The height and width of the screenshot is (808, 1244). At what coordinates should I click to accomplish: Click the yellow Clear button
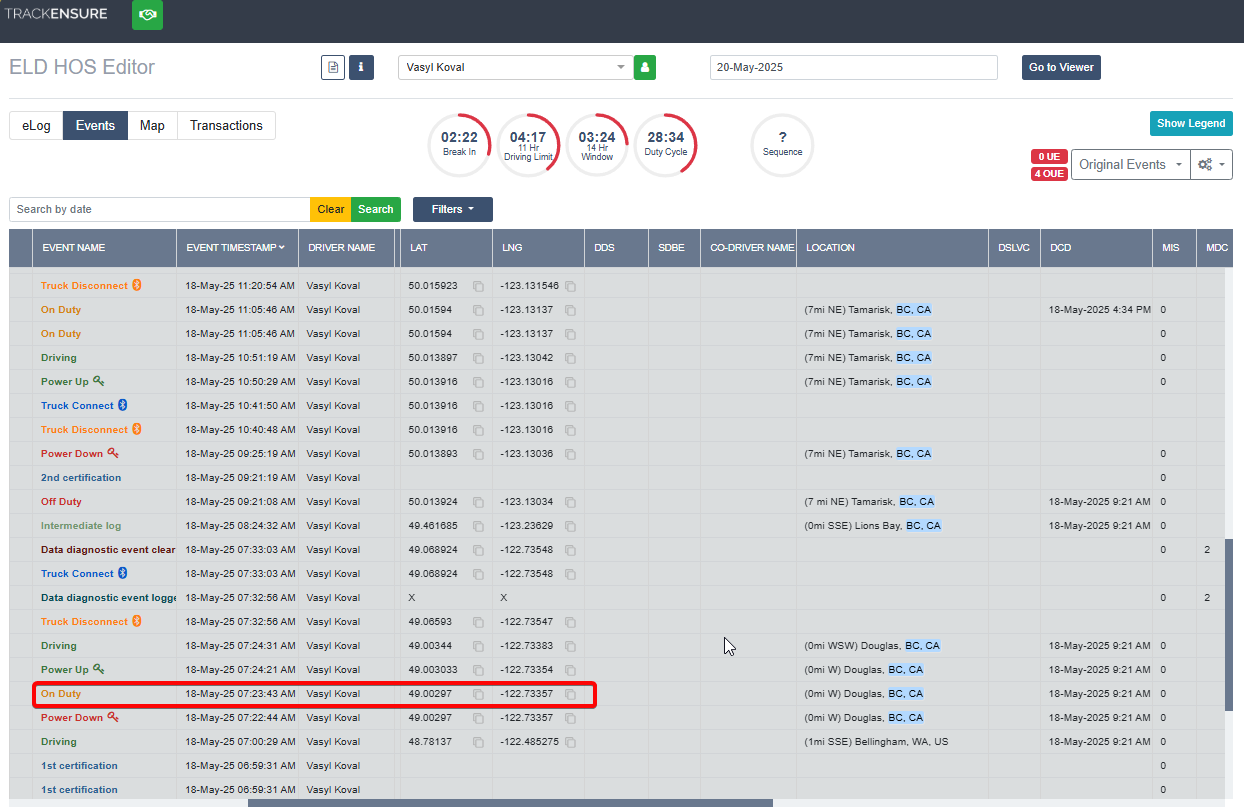[x=331, y=209]
